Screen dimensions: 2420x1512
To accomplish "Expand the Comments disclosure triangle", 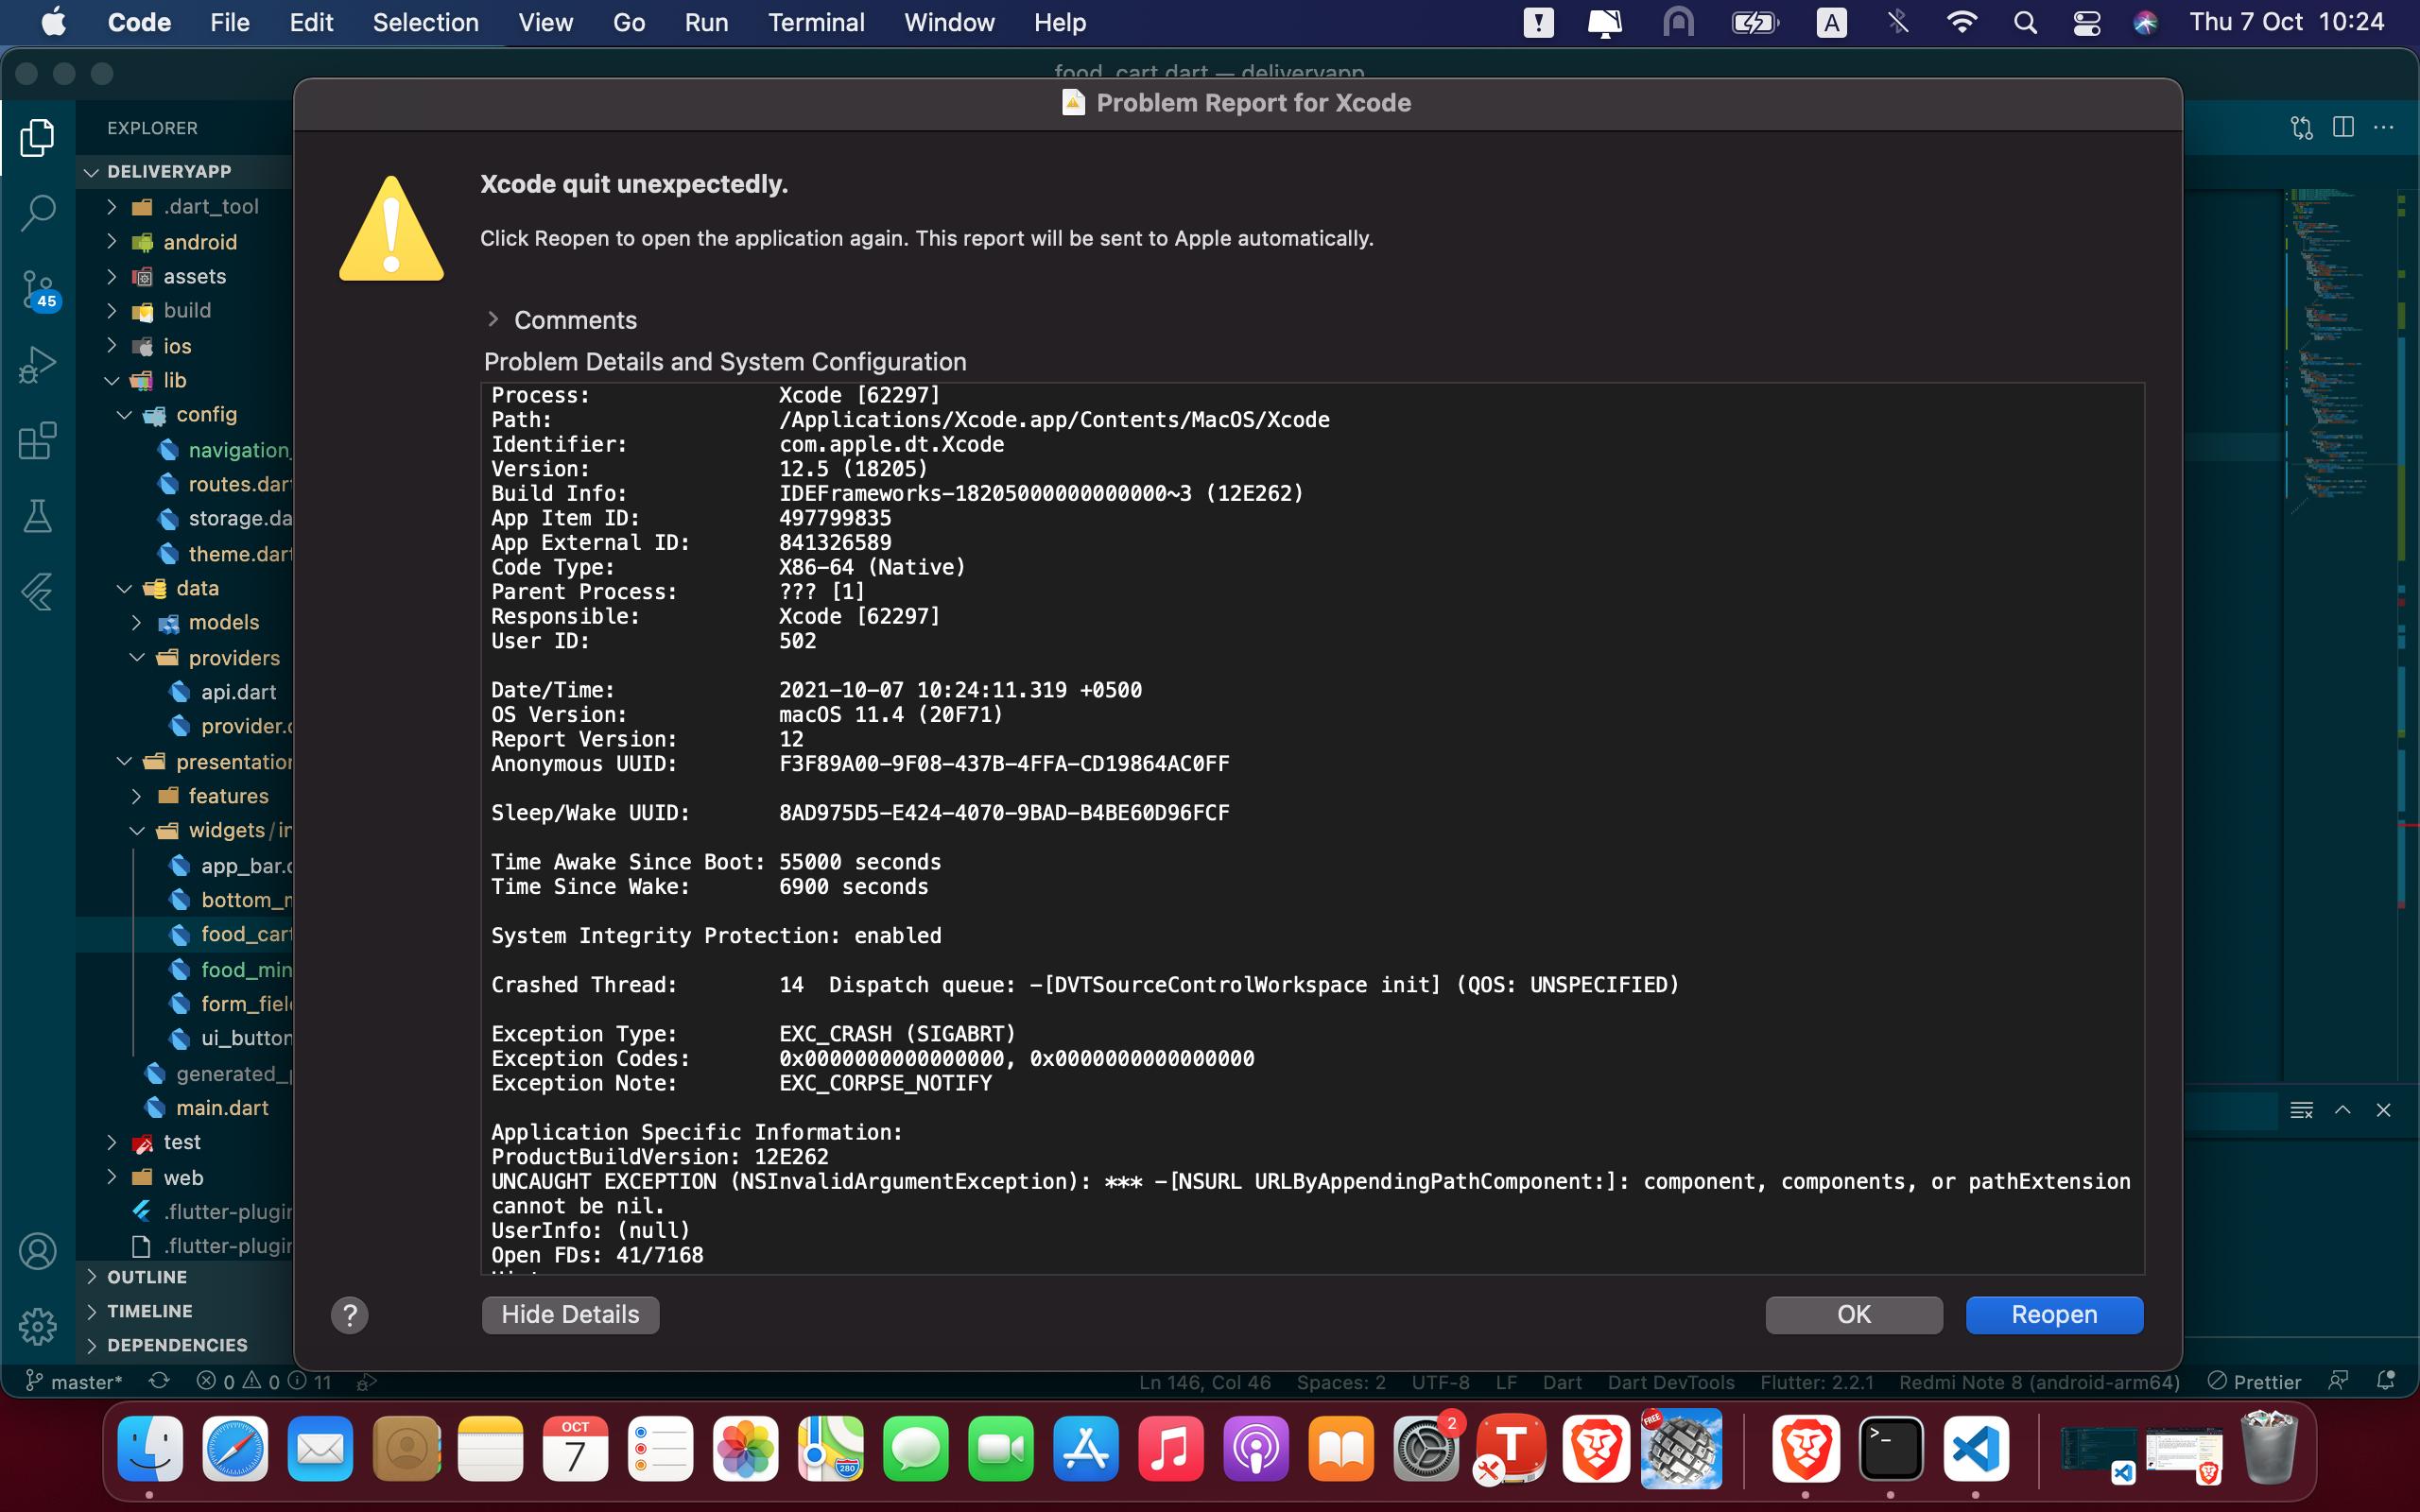I will click(x=493, y=319).
